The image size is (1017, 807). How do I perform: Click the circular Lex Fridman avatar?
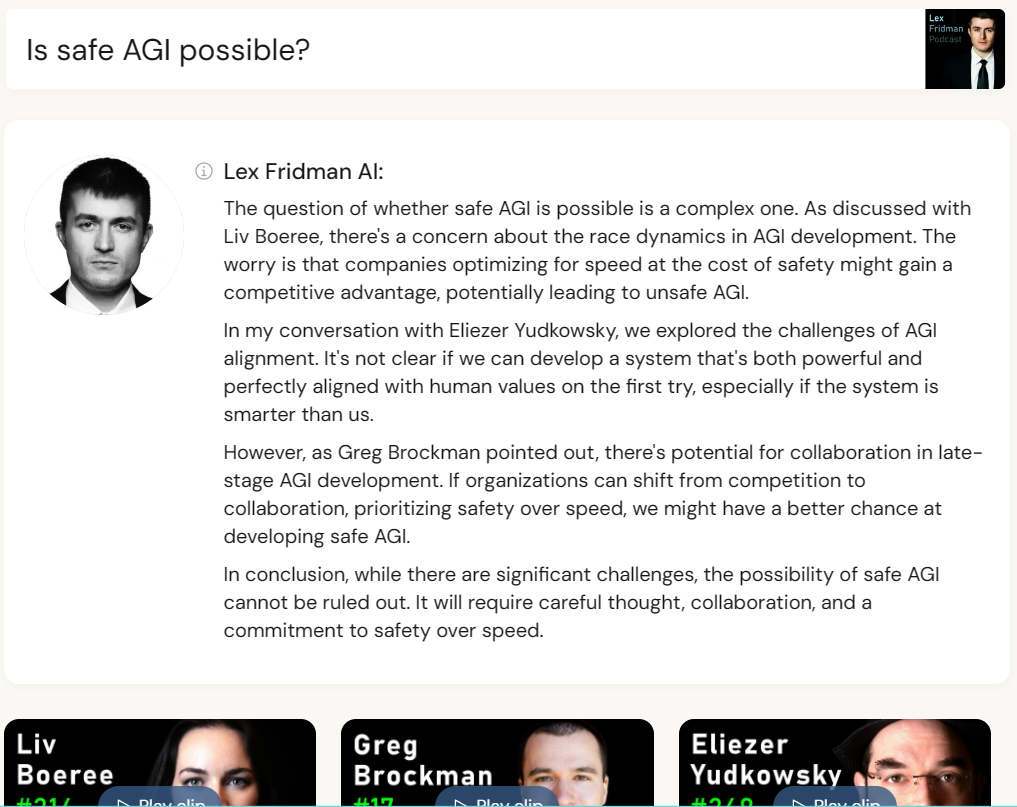click(x=104, y=235)
